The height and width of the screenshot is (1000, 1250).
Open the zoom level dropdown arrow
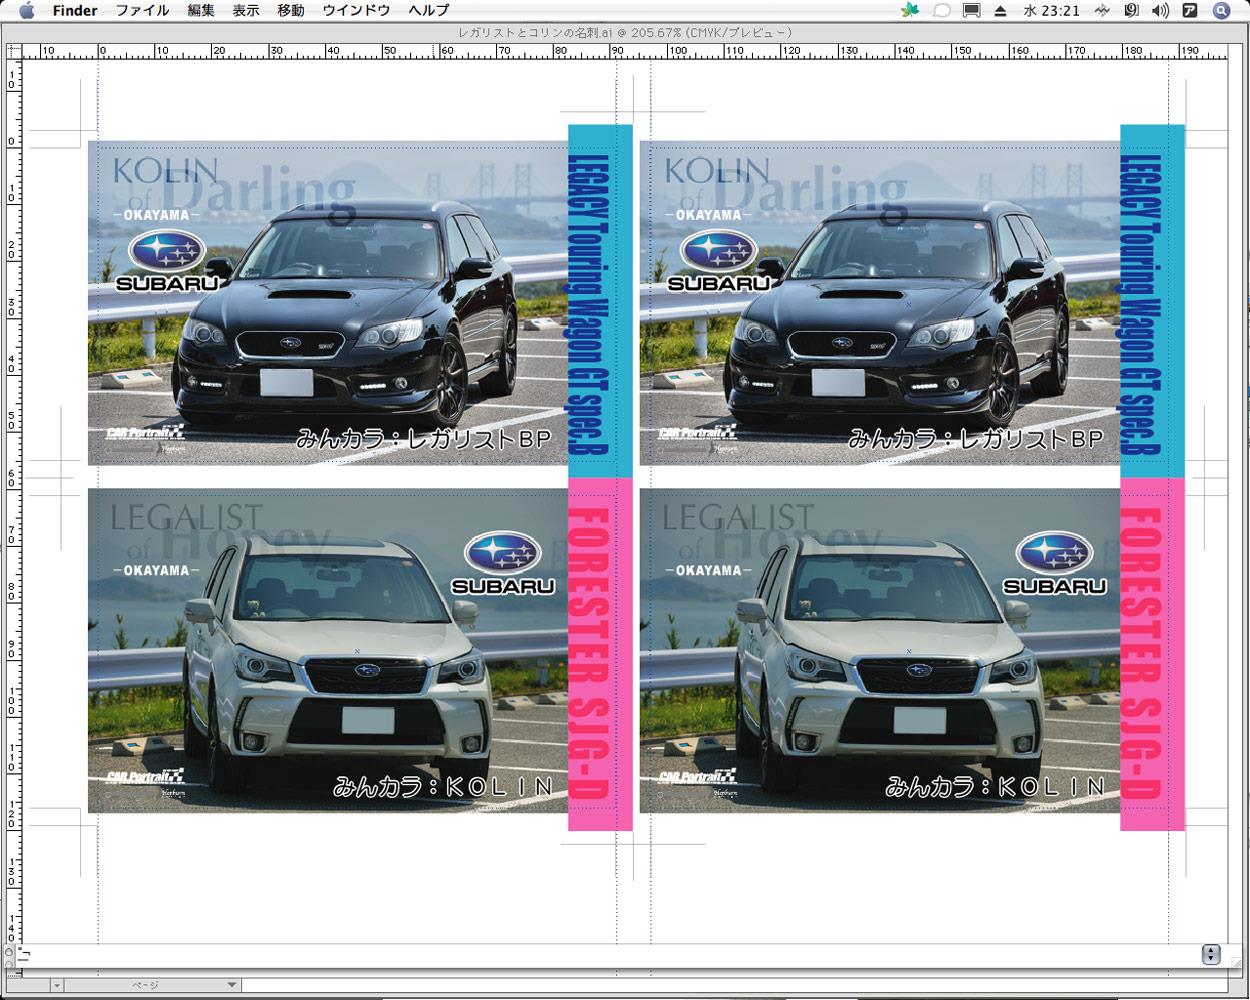[x=57, y=985]
